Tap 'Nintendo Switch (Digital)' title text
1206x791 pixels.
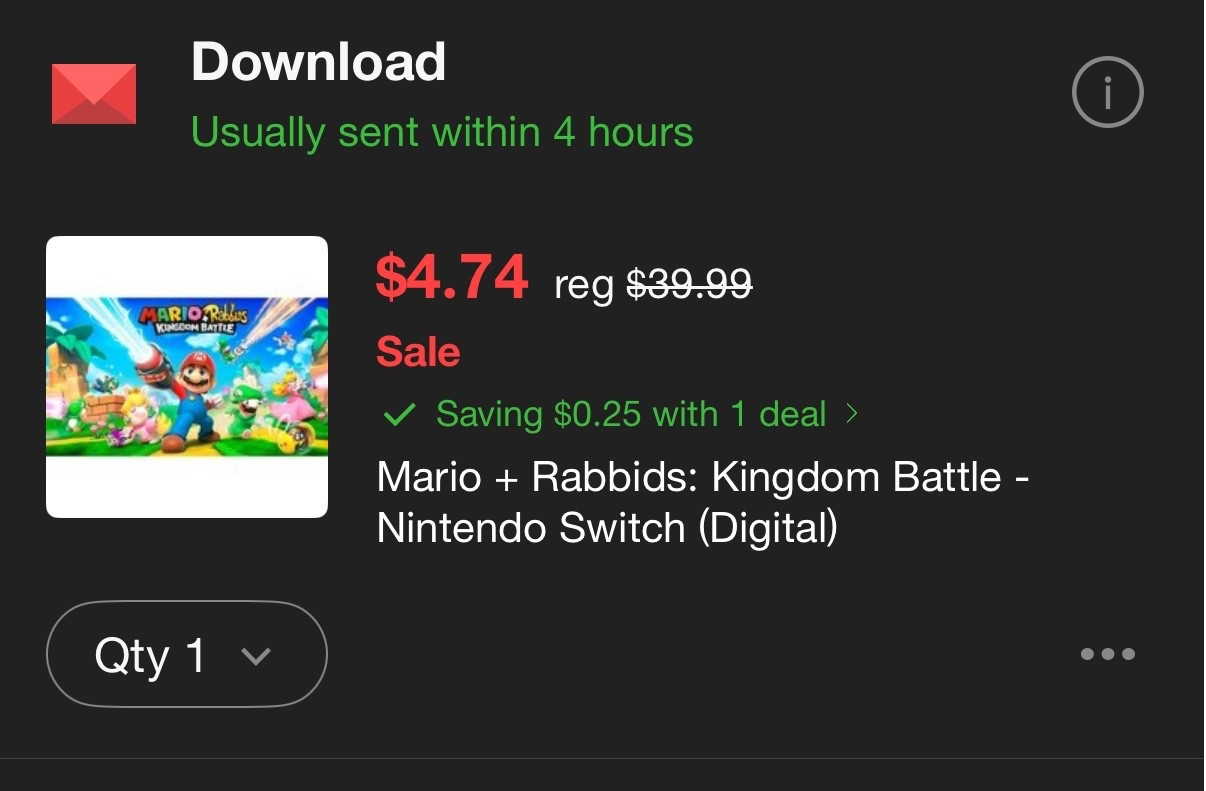pyautogui.click(x=606, y=527)
